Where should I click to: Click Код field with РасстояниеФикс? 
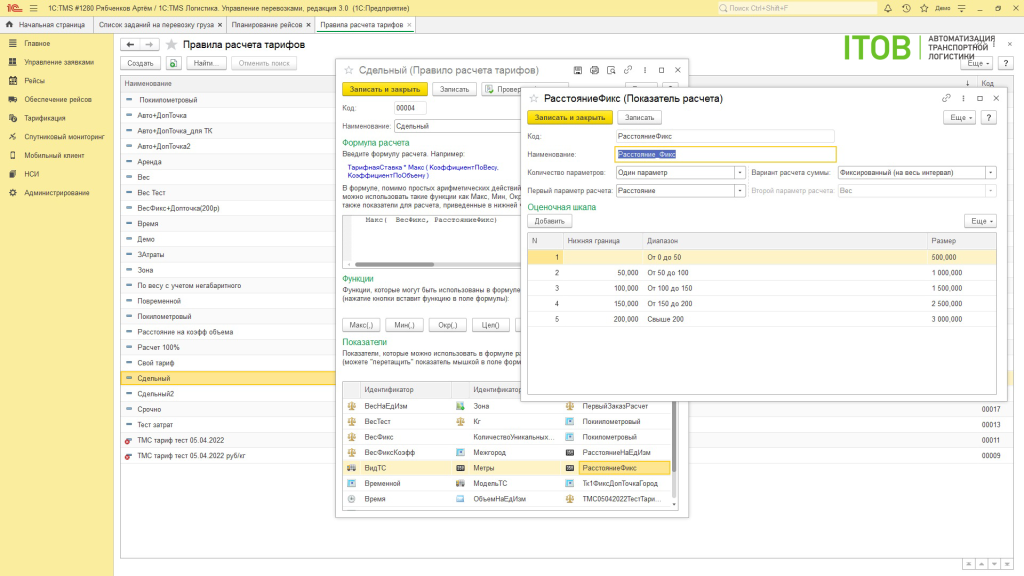click(725, 136)
